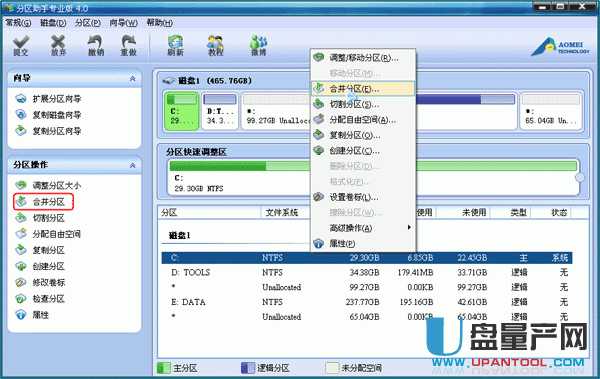Screen dimensions: 600x379
Task: Open the 常规(G) menu
Action: [18, 23]
